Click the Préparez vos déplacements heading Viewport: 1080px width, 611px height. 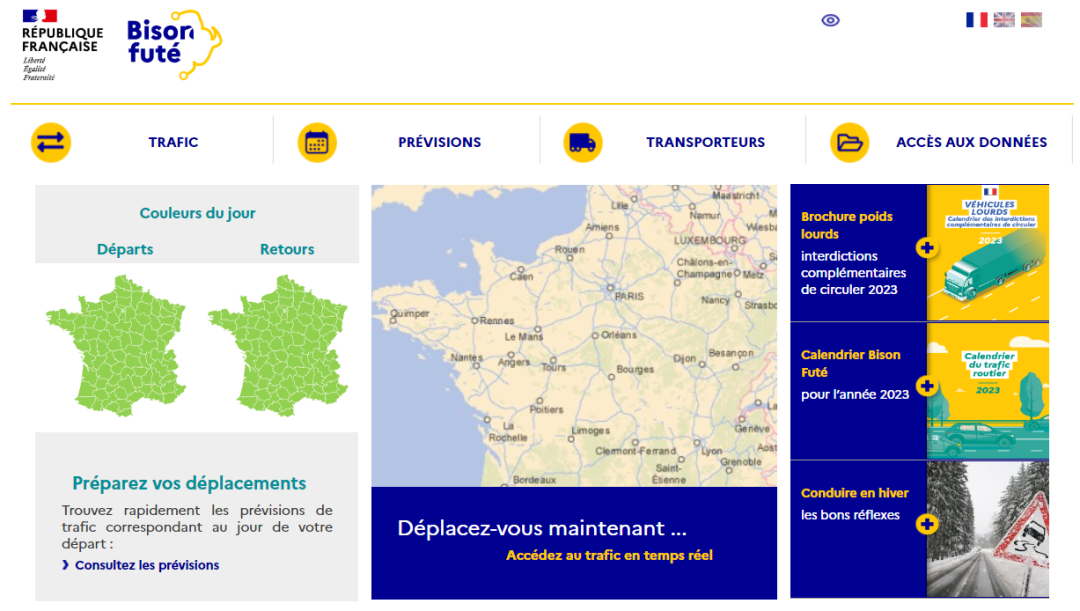(x=189, y=484)
